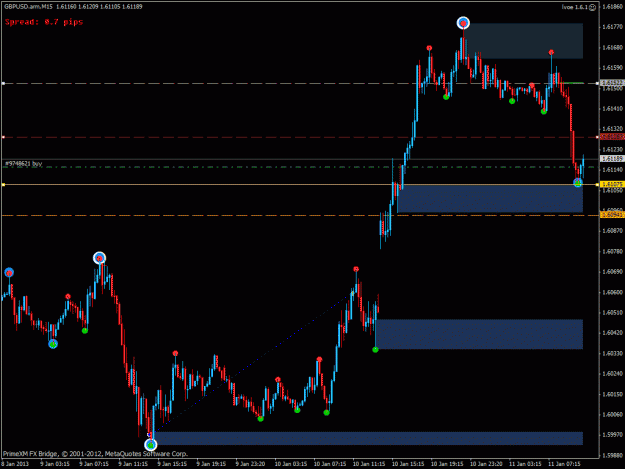Click the '9 Jan 23:20' time axis label
This screenshot has width=625, height=469.
coord(250,464)
